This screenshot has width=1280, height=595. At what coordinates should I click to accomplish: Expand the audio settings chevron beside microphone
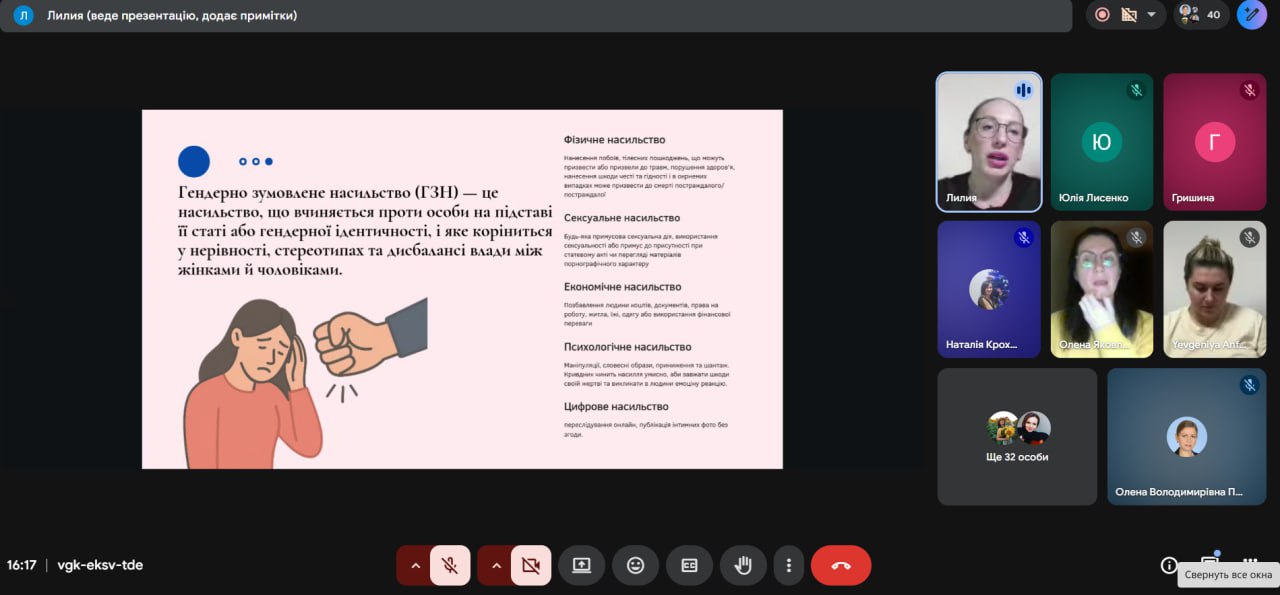(x=414, y=565)
